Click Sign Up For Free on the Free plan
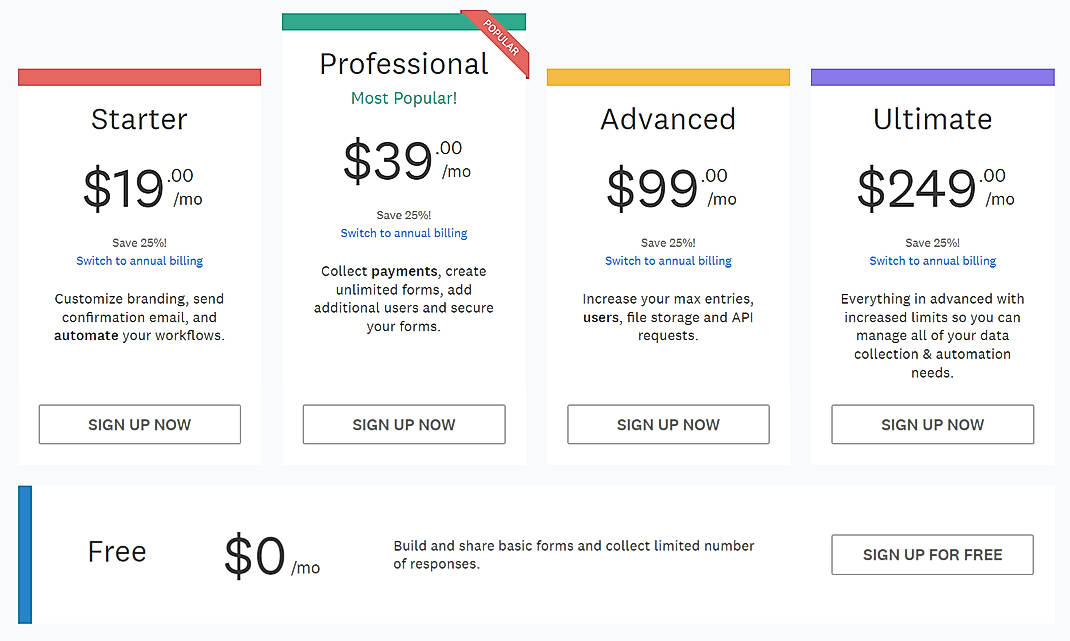Viewport: 1070px width, 641px height. point(931,555)
